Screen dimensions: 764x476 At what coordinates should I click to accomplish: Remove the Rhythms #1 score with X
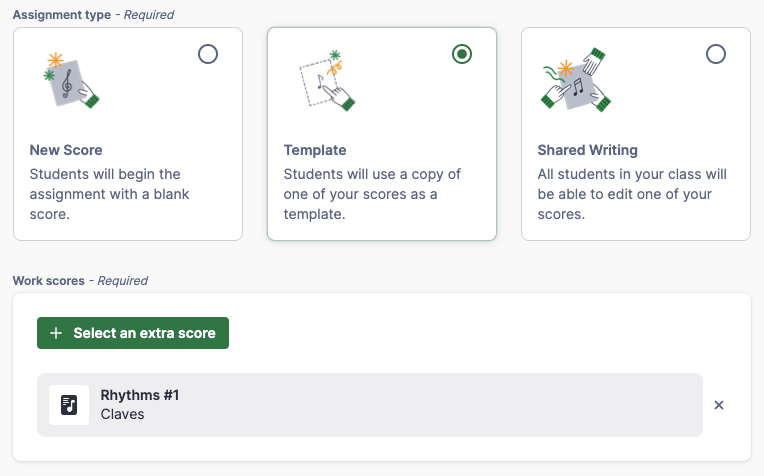(719, 405)
